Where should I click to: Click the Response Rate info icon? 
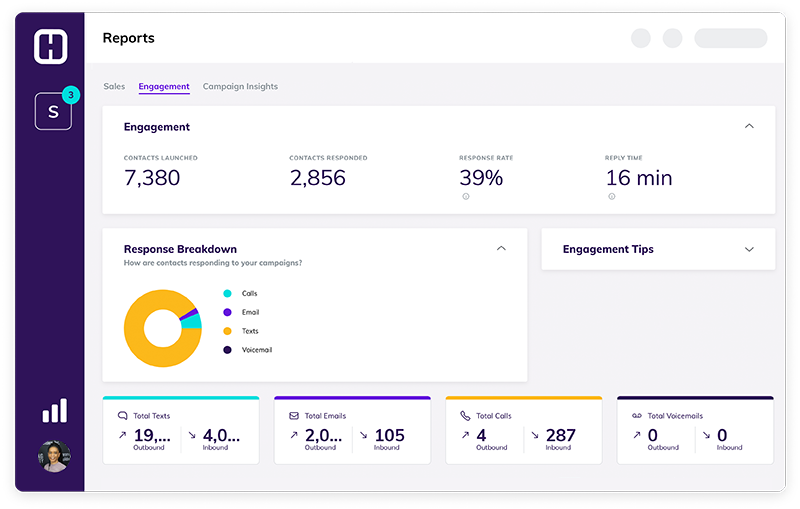tap(465, 196)
